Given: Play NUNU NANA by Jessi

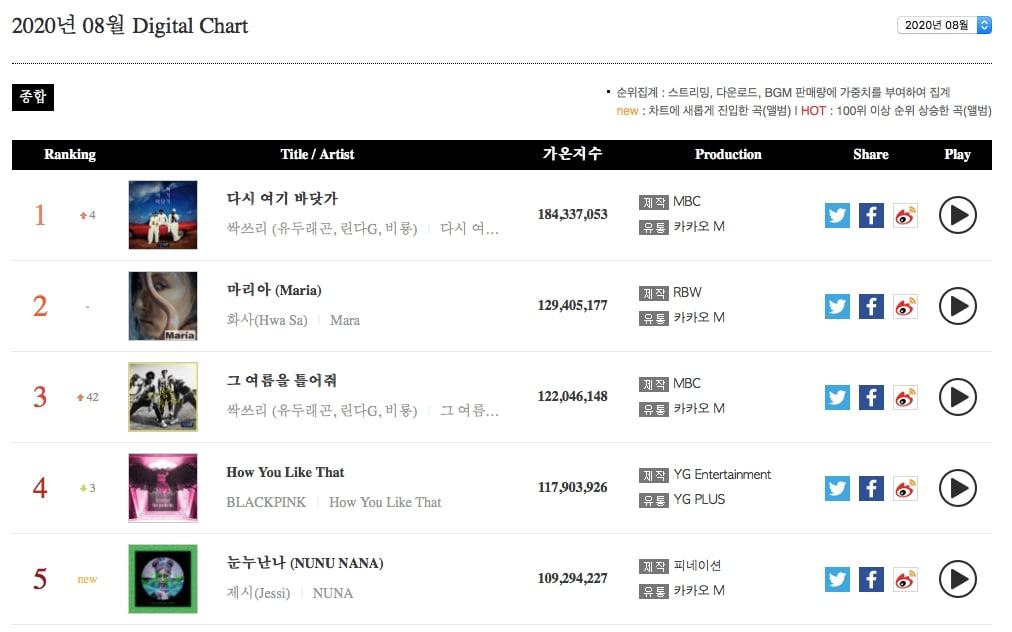Looking at the screenshot, I should pos(957,579).
